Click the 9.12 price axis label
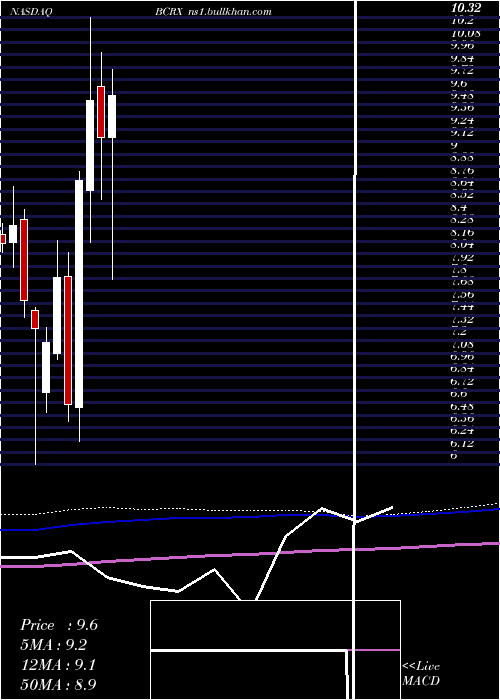 click(462, 133)
